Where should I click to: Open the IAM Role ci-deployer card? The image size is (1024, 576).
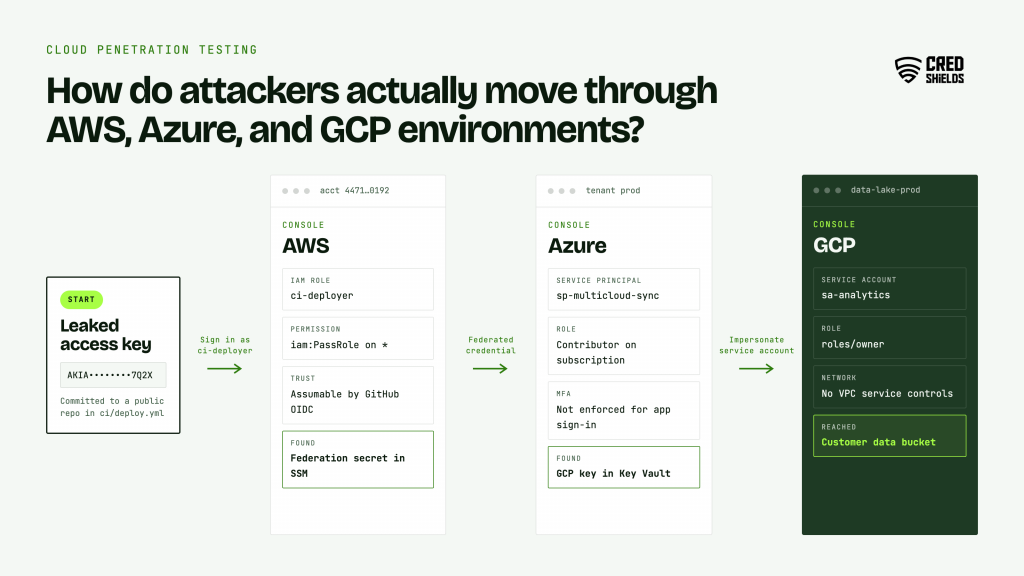(358, 289)
